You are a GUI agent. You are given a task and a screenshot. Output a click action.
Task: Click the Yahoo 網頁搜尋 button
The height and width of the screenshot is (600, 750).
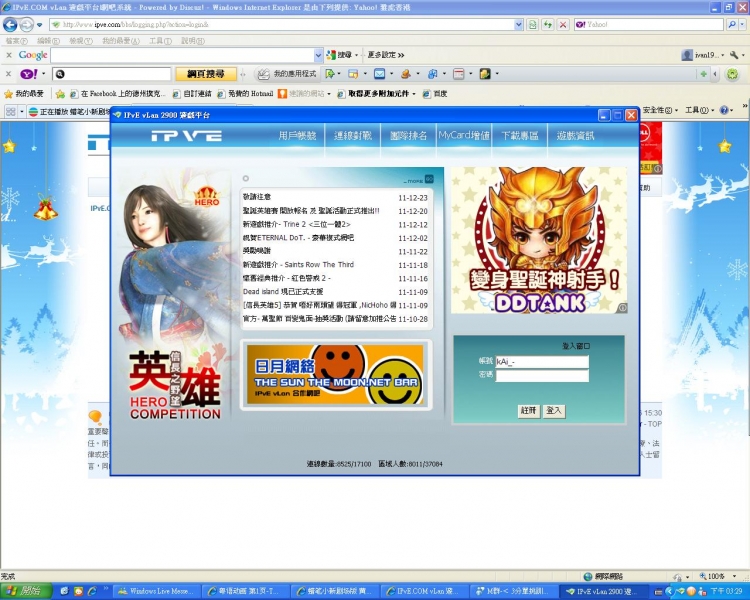pyautogui.click(x=206, y=74)
